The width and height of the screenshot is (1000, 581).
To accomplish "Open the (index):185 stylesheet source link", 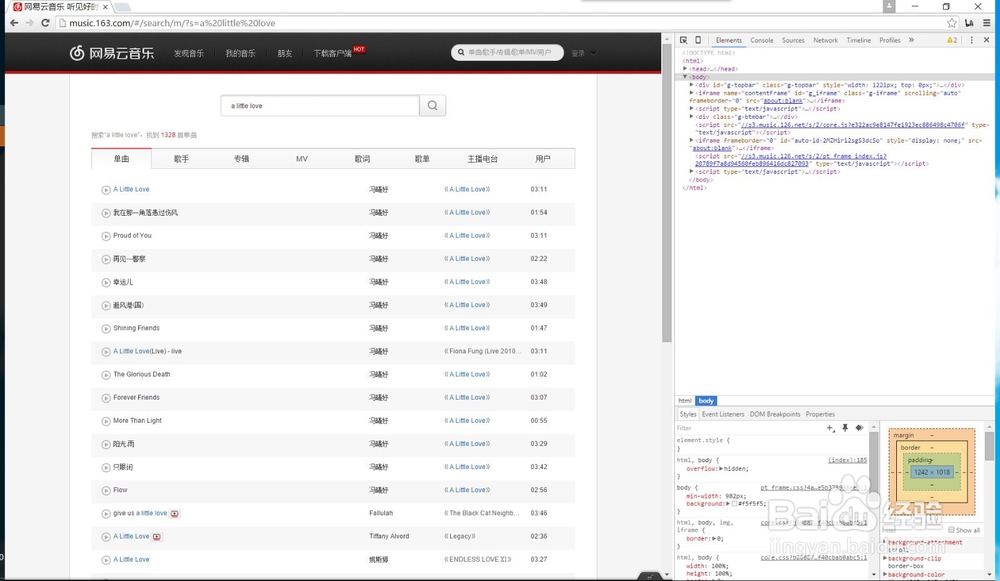I will tap(848, 460).
